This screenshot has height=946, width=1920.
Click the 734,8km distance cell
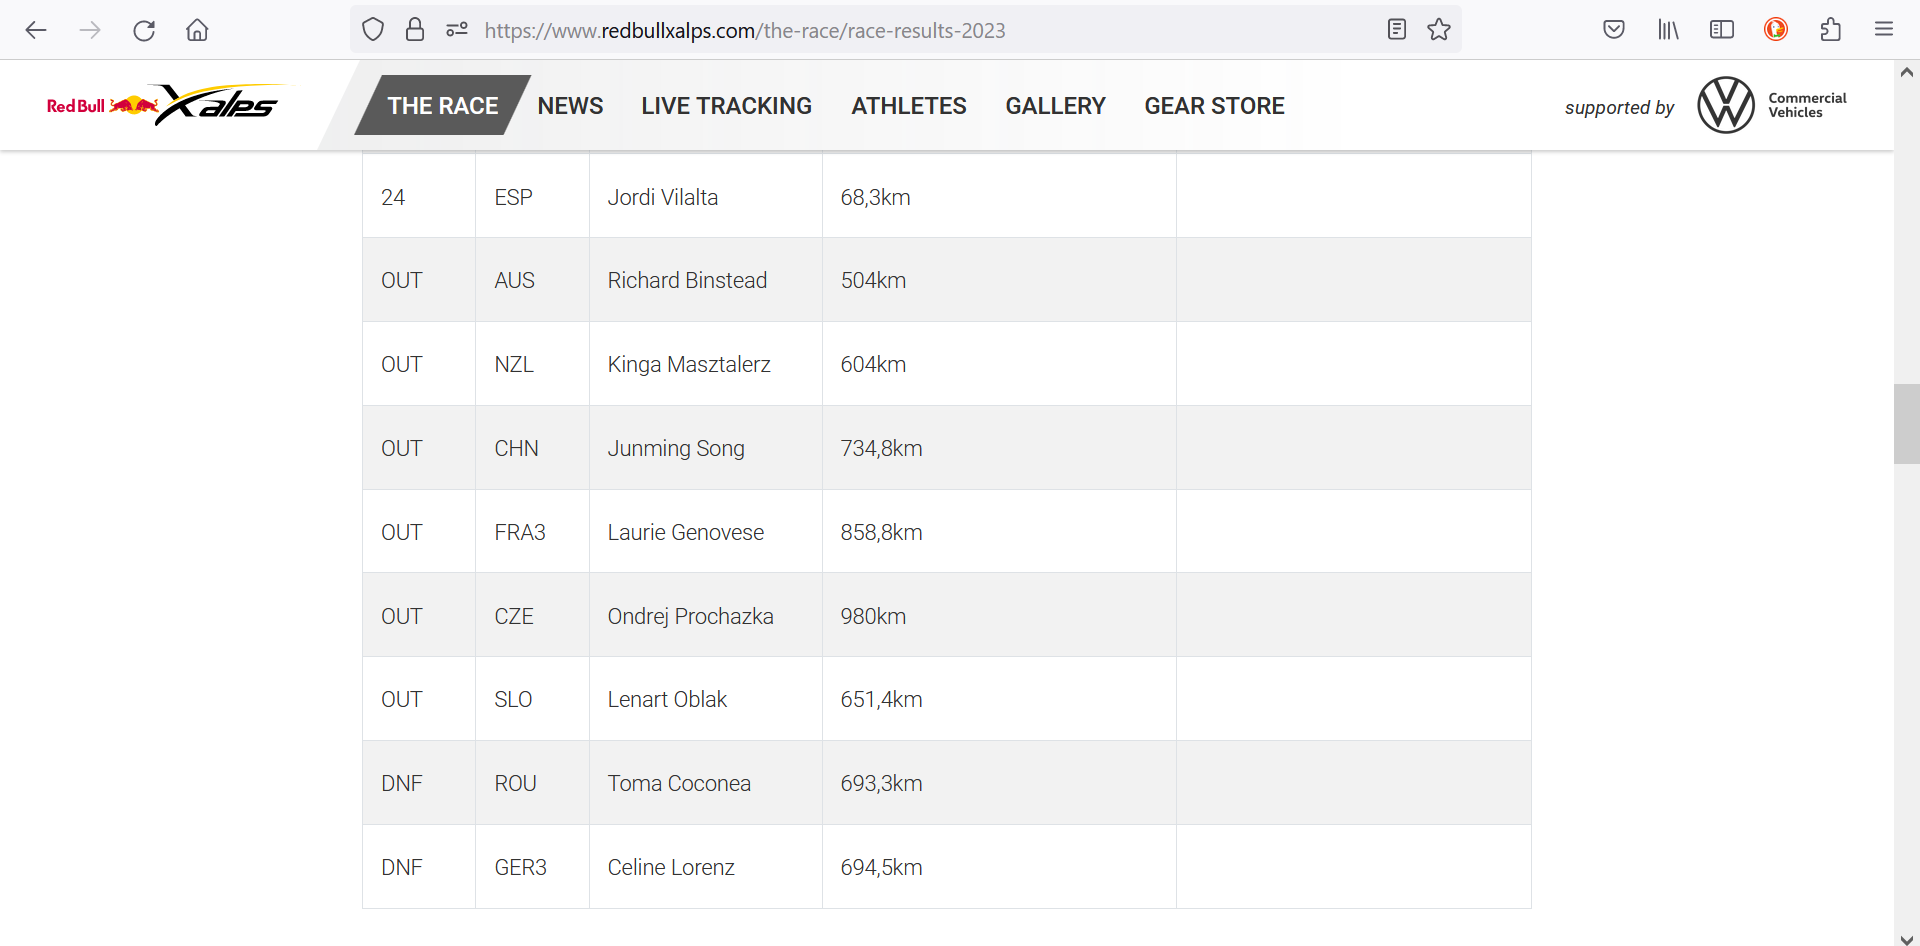pos(999,448)
